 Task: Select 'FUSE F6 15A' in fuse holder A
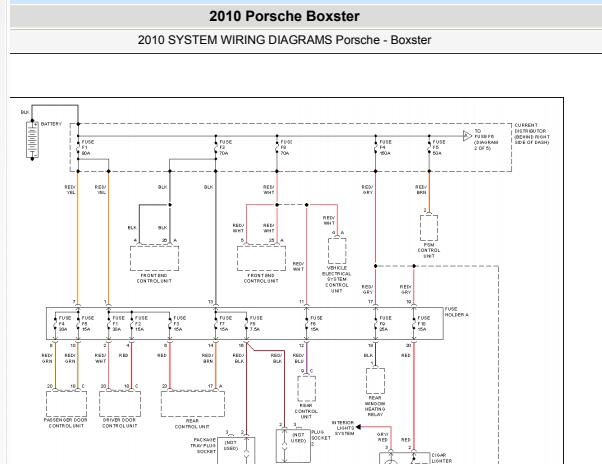click(316, 324)
